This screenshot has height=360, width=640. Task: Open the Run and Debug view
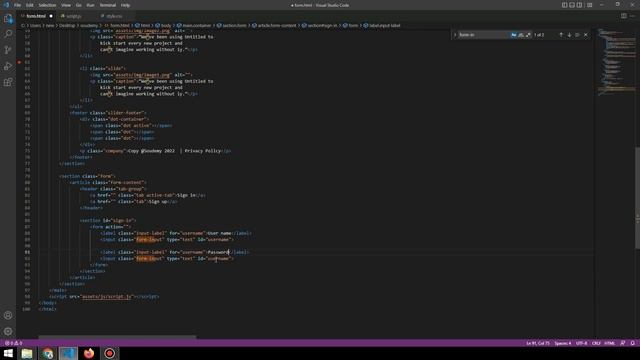(x=8, y=66)
